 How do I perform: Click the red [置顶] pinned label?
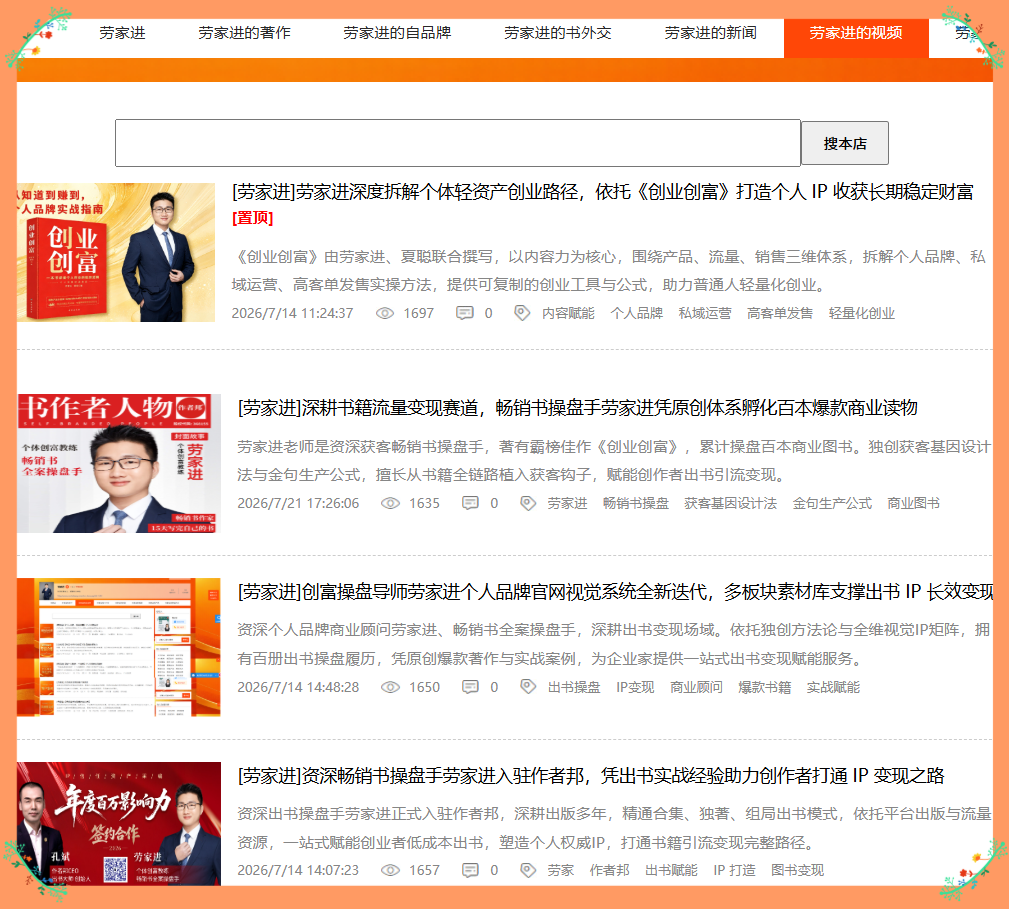tap(252, 218)
